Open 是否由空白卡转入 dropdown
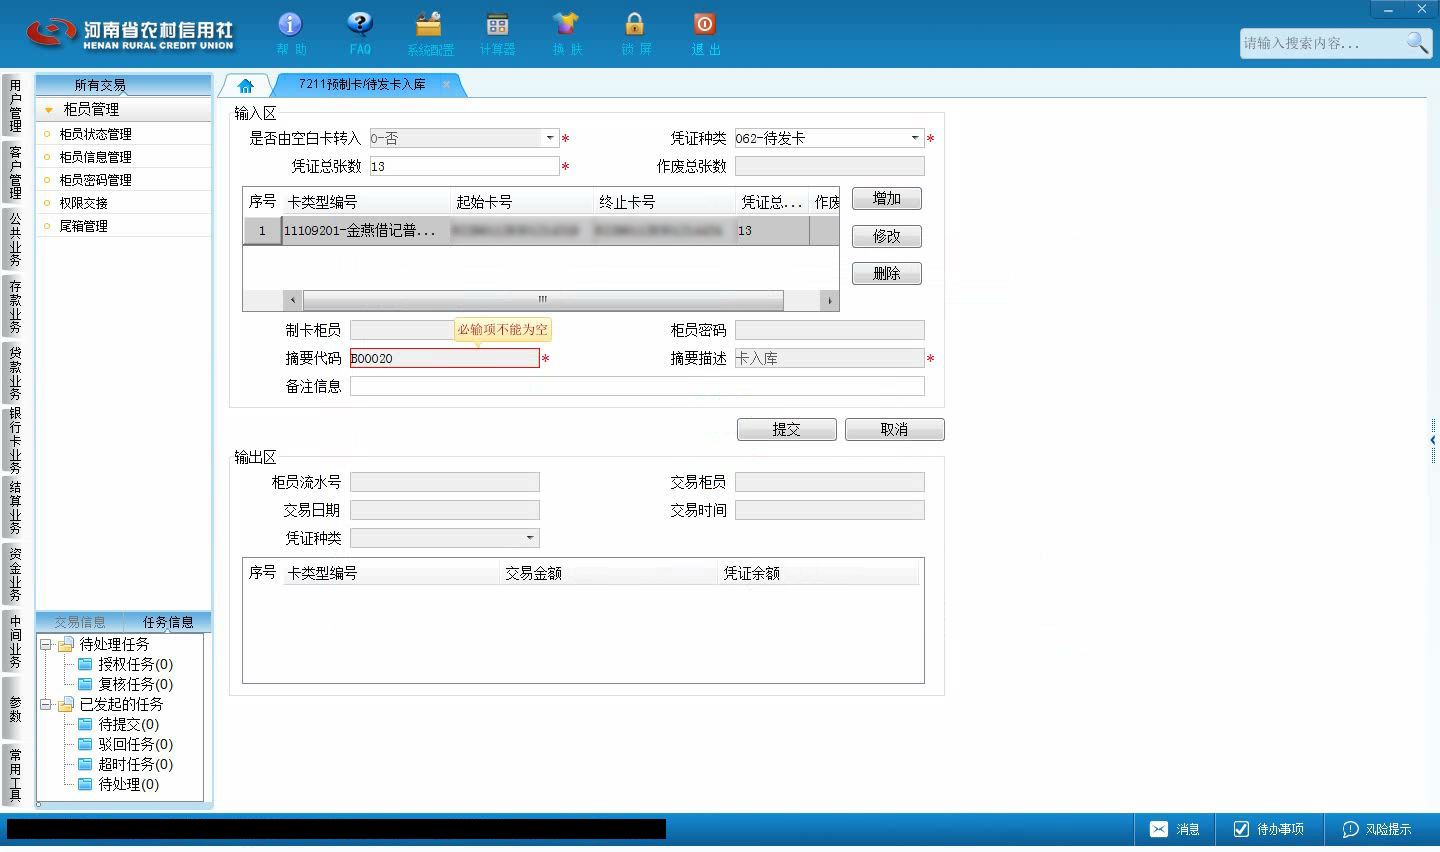The height and width of the screenshot is (852, 1440). 549,138
